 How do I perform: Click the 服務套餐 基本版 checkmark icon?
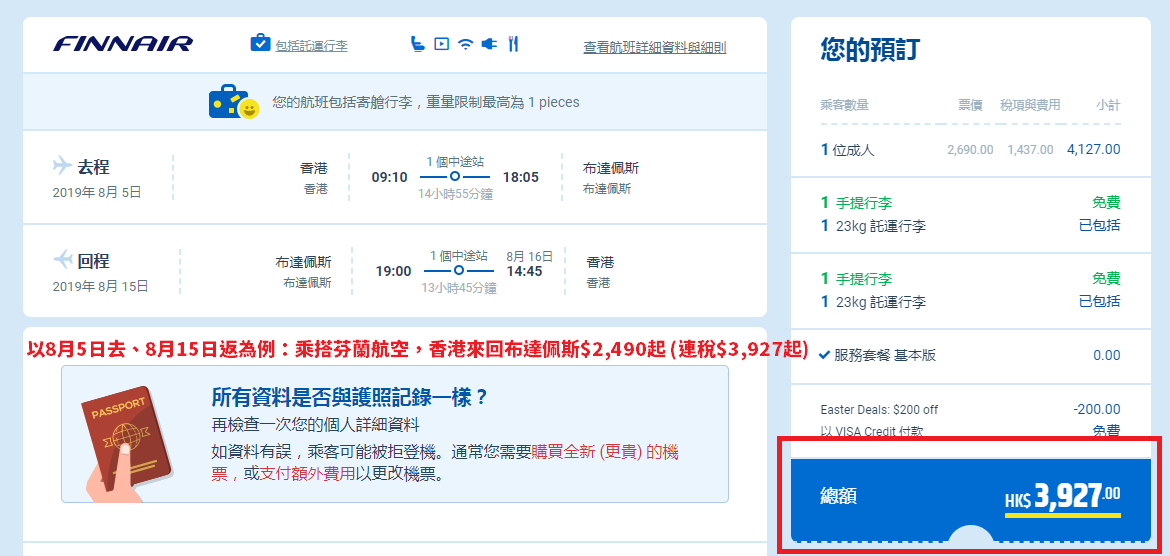[825, 355]
